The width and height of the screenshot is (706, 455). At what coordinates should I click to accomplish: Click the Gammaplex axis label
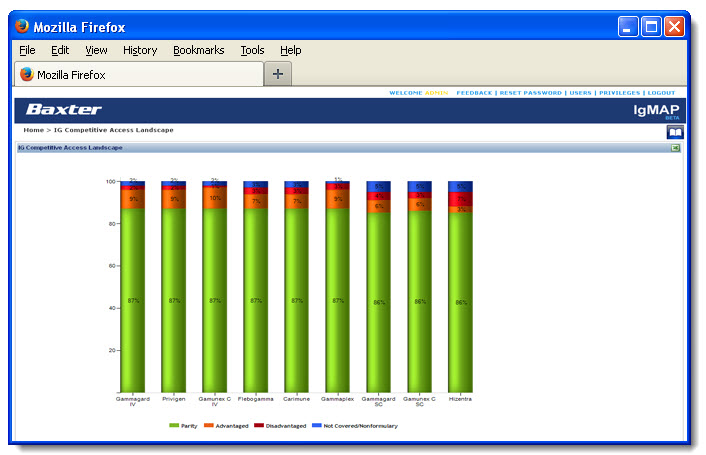(338, 399)
